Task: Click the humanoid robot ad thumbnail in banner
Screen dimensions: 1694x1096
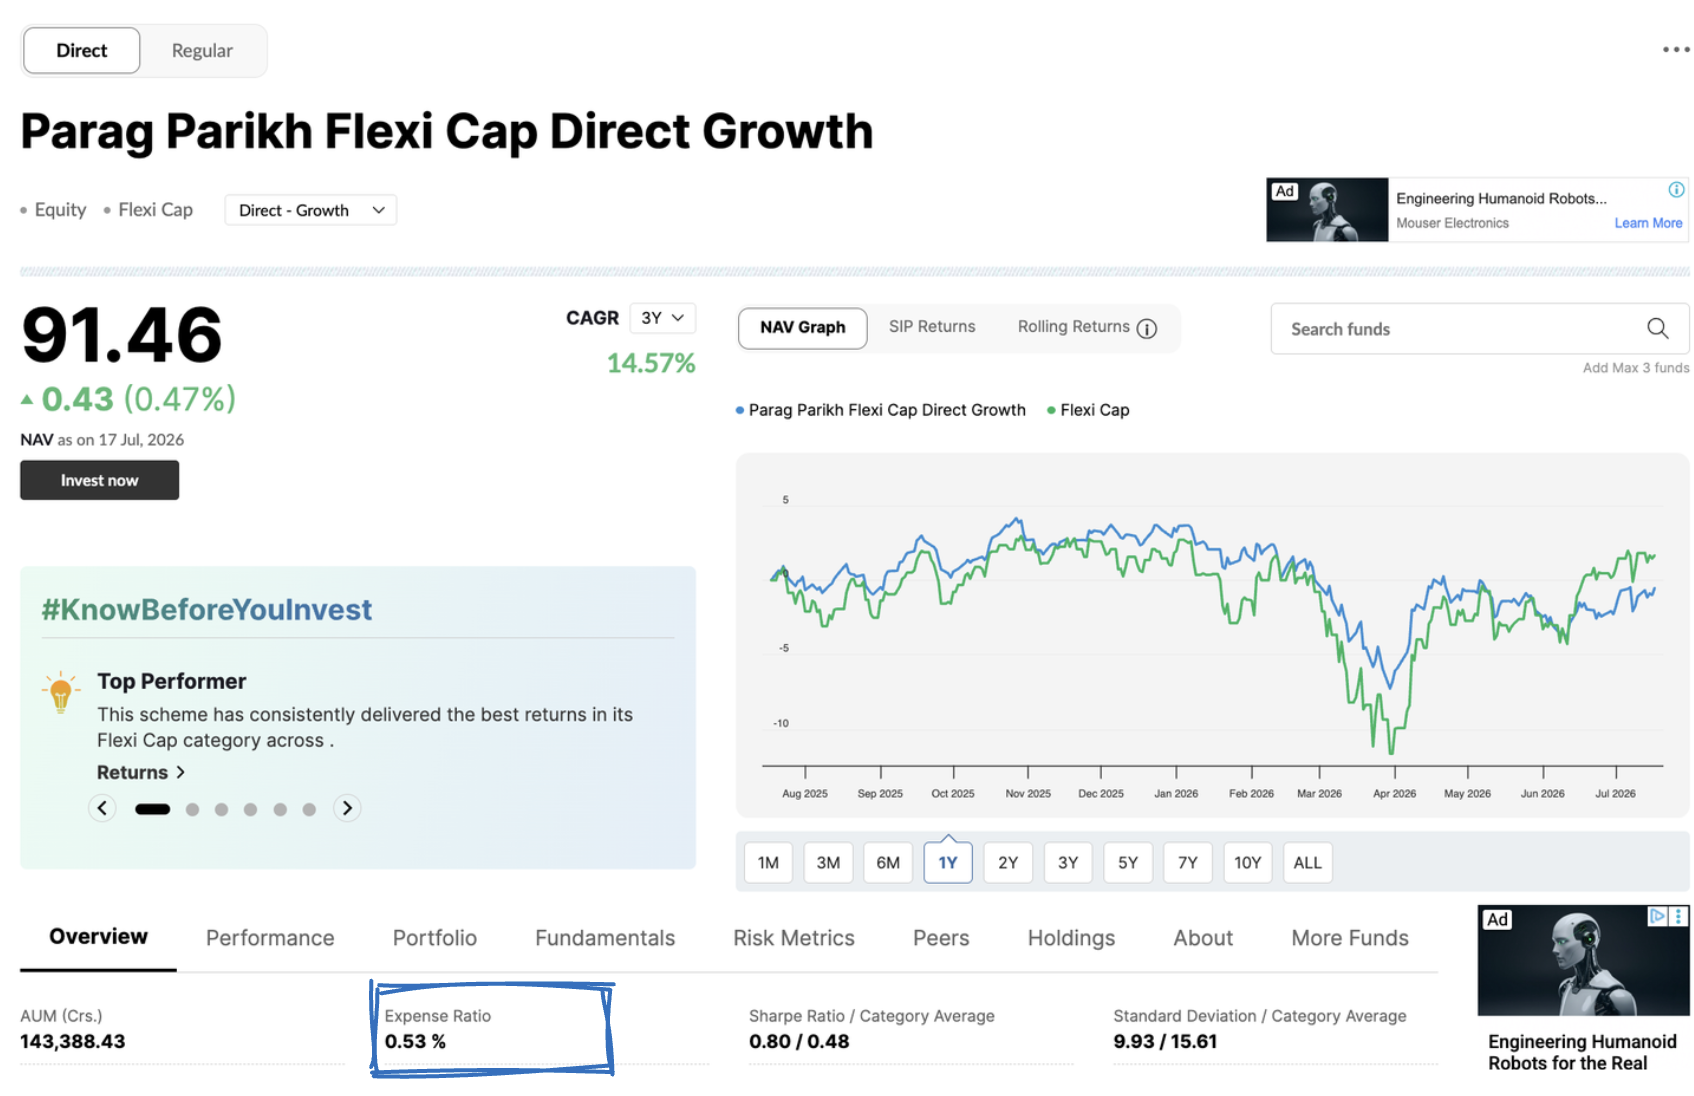Action: [x=1327, y=210]
